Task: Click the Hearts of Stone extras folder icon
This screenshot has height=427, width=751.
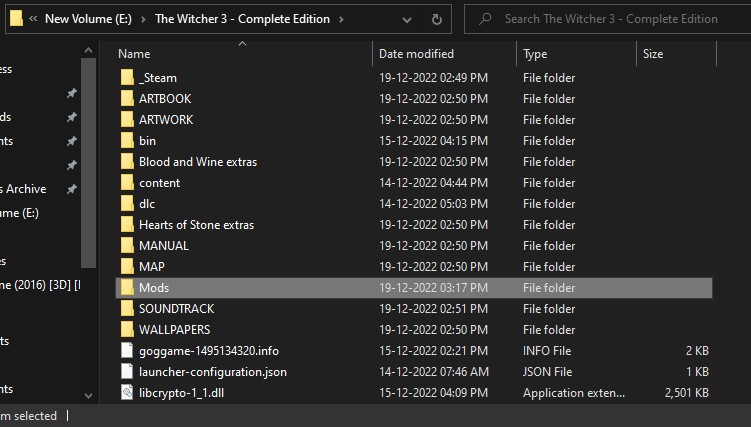Action: click(127, 225)
